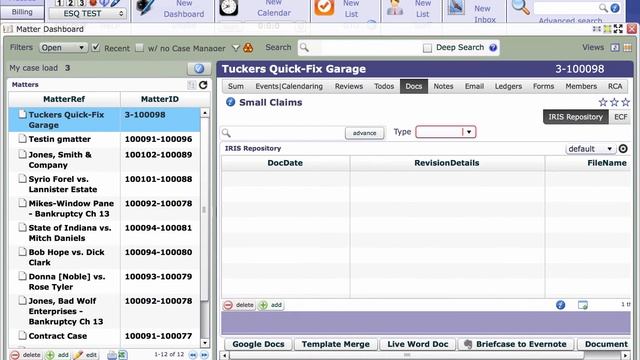This screenshot has height=360, width=640.
Task: Click Briefcase to Evernote button
Action: click(x=516, y=344)
